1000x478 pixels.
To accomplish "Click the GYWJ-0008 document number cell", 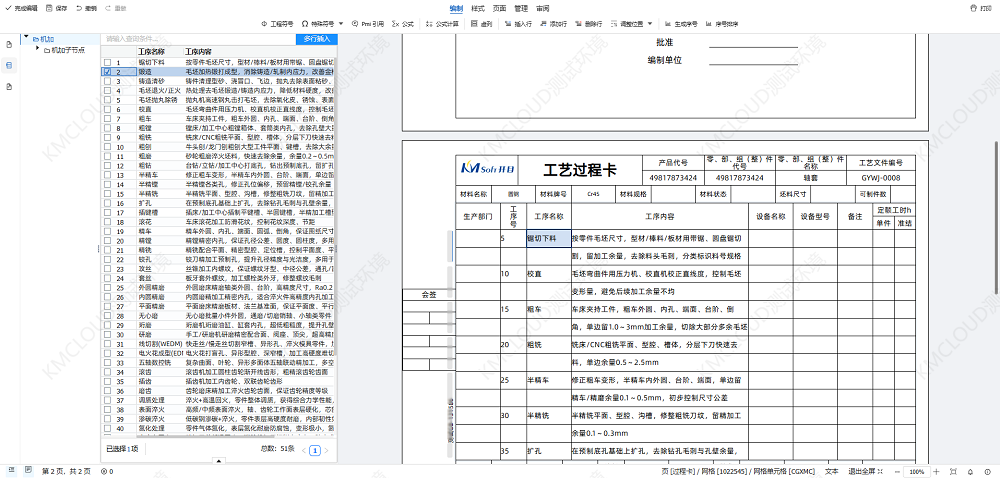I will click(x=881, y=178).
